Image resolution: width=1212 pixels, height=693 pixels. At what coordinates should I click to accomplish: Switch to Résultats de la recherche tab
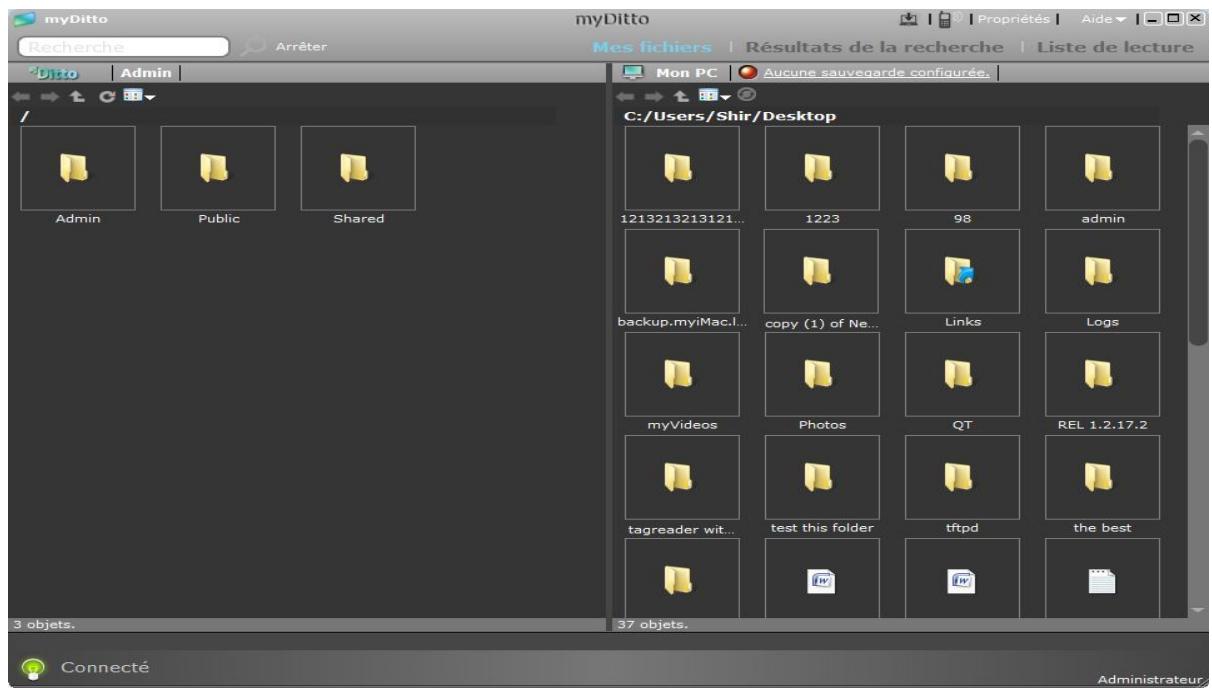pos(874,47)
